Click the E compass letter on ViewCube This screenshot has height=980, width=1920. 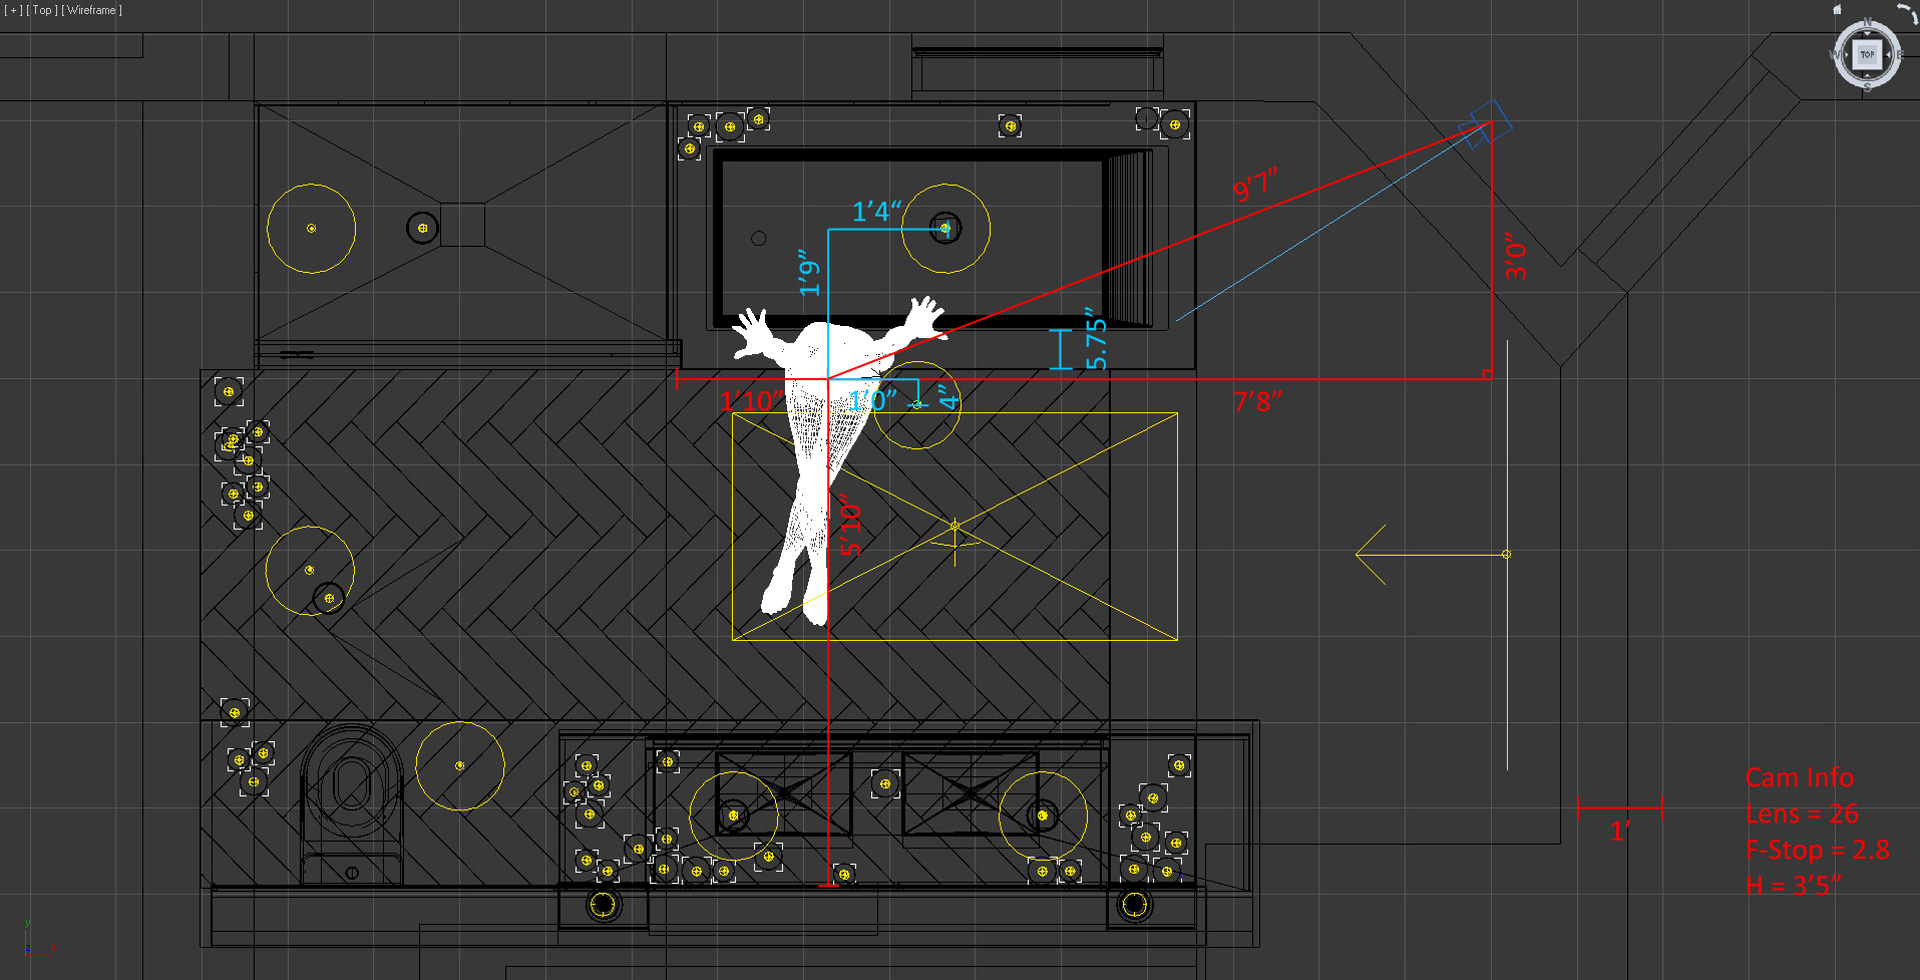click(1899, 55)
